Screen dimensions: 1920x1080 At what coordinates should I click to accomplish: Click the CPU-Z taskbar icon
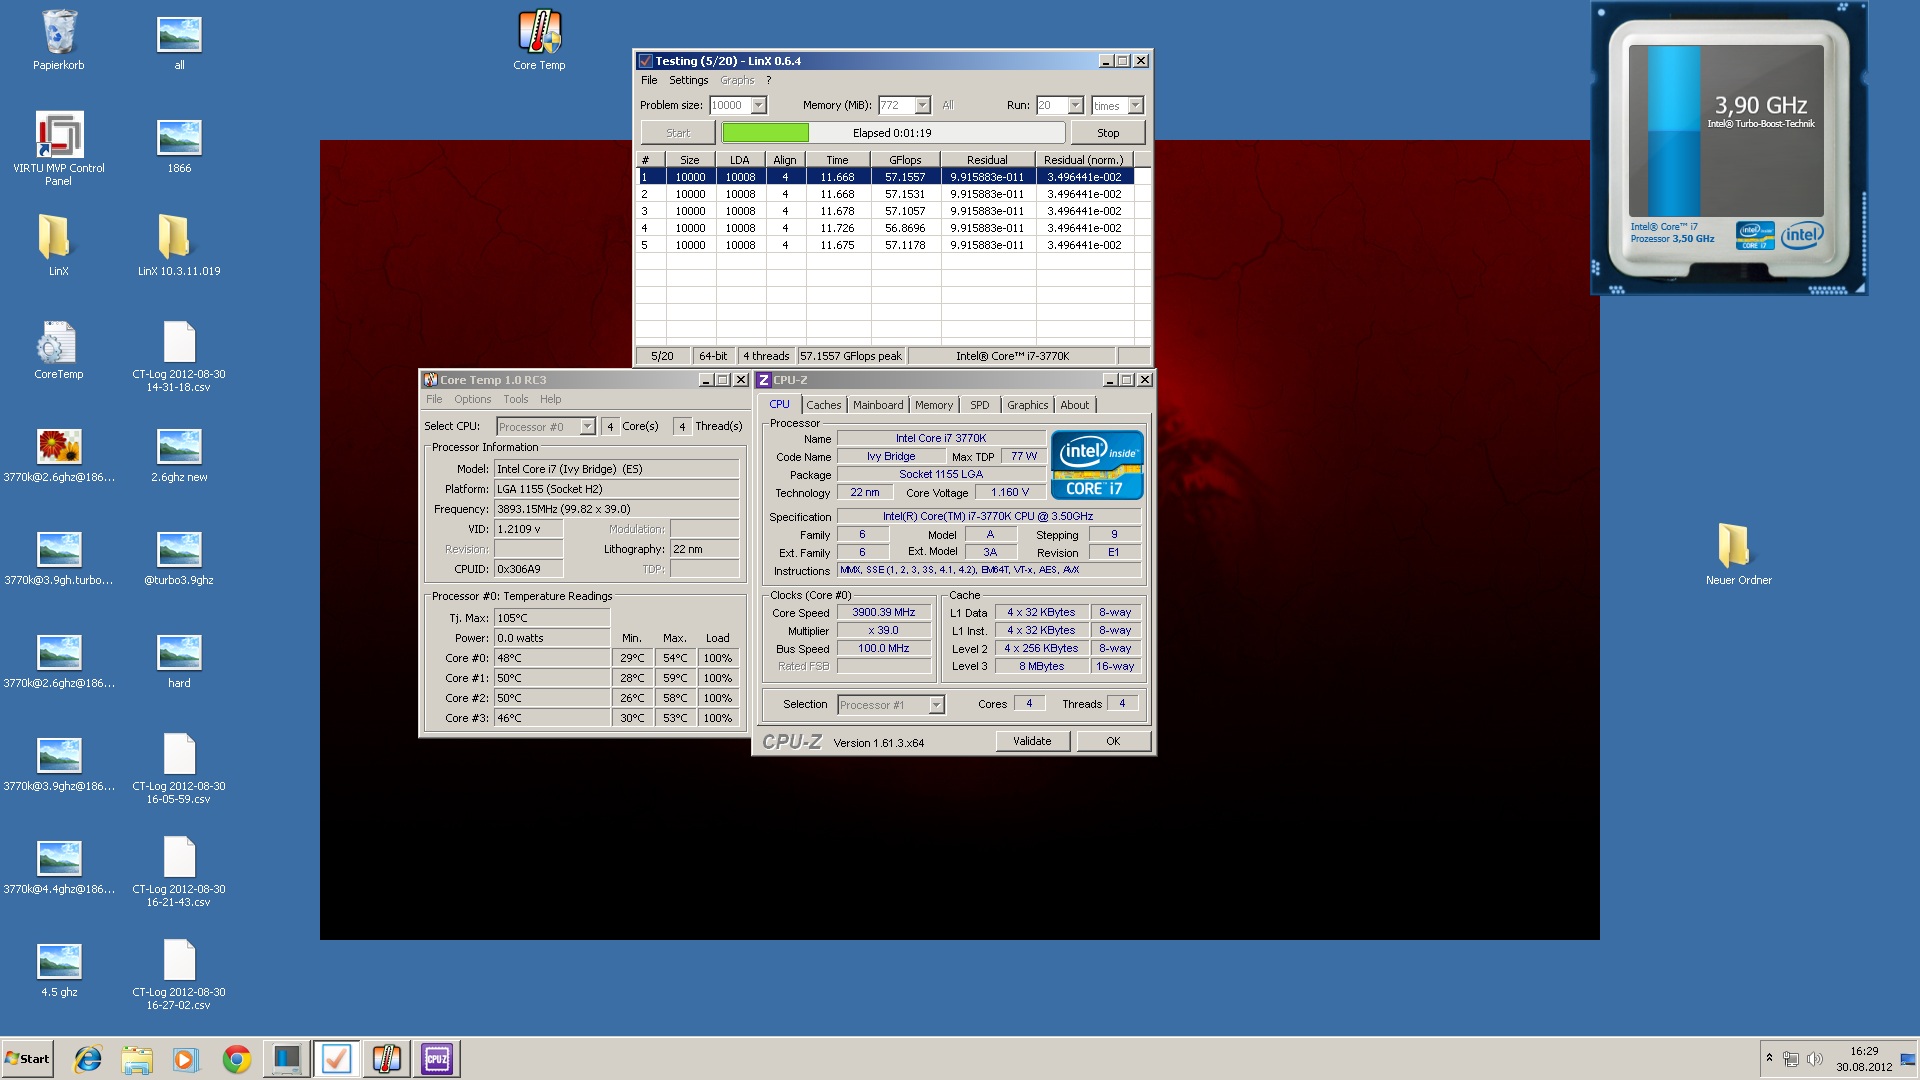click(437, 1059)
